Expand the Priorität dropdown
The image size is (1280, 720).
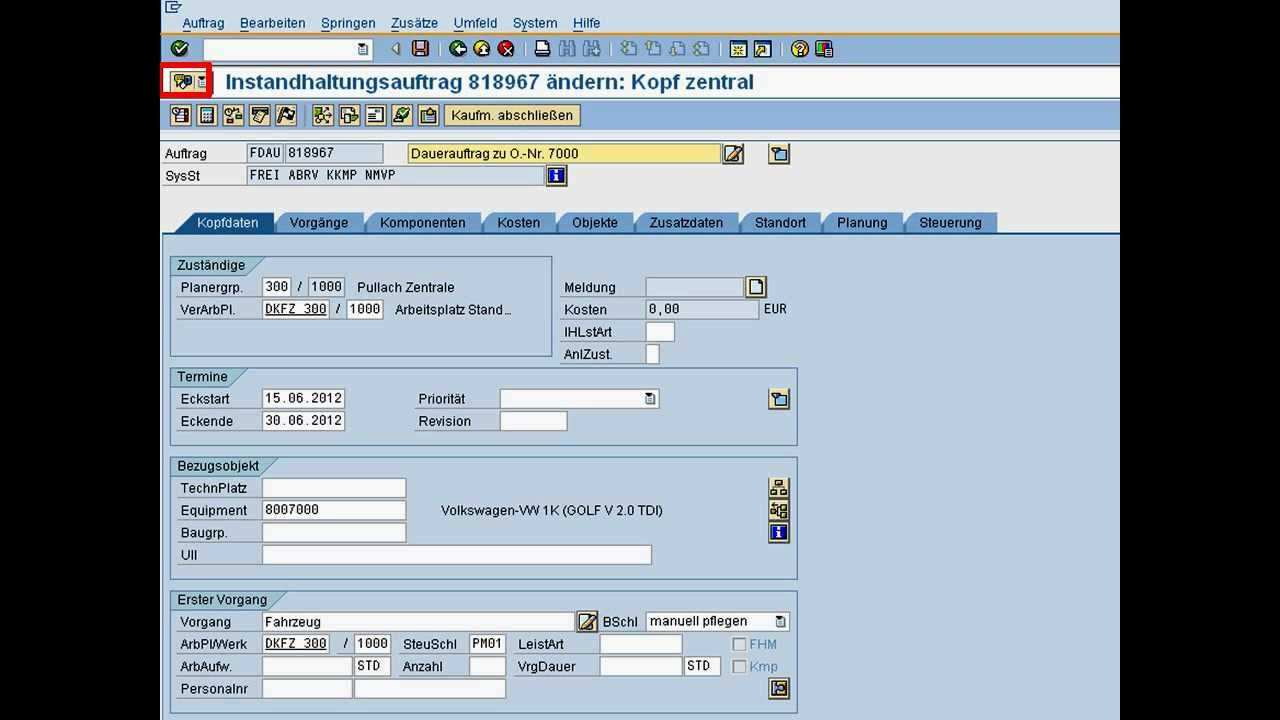[x=650, y=399]
